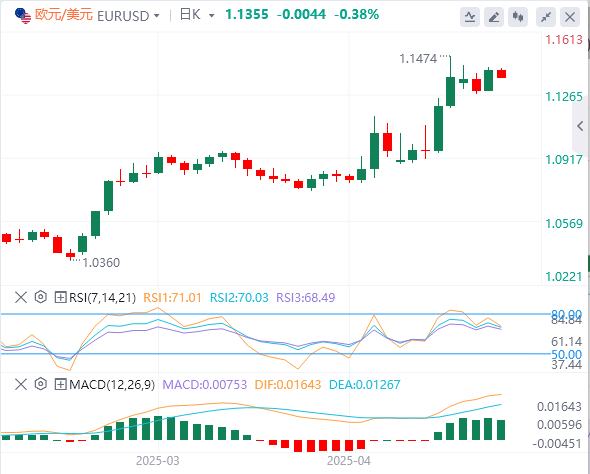Click the RSI(7,14,21) indicator label
Viewport: 590px width, 474px height.
pyautogui.click(x=102, y=298)
